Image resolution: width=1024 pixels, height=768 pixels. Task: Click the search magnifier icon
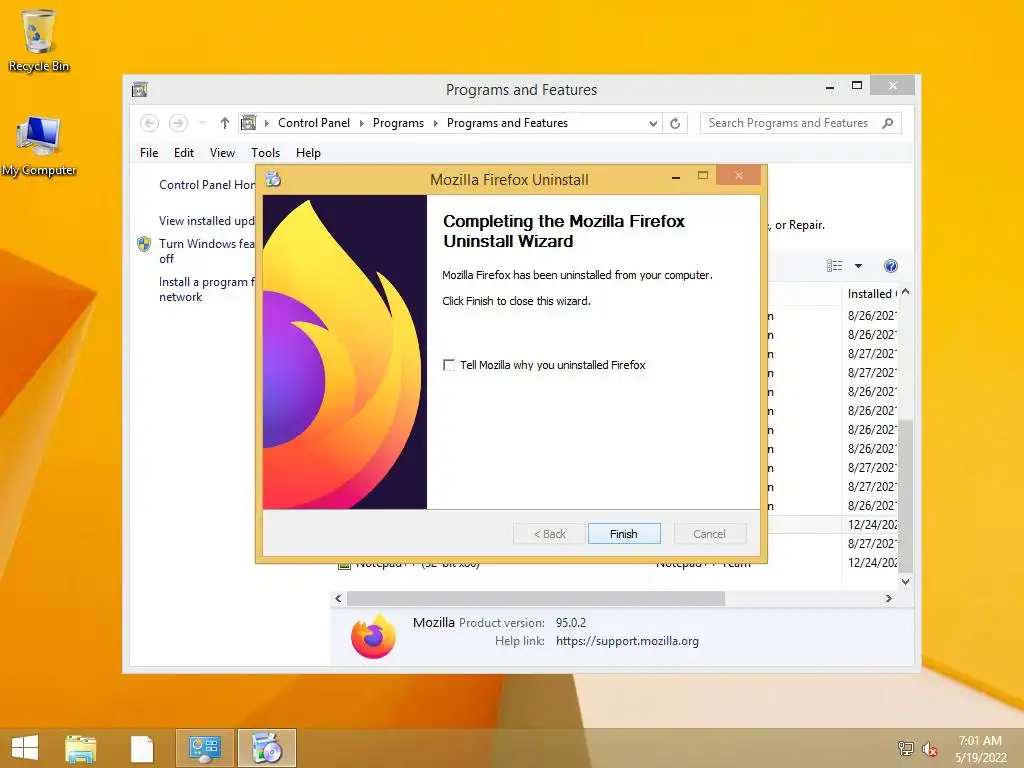tap(888, 123)
